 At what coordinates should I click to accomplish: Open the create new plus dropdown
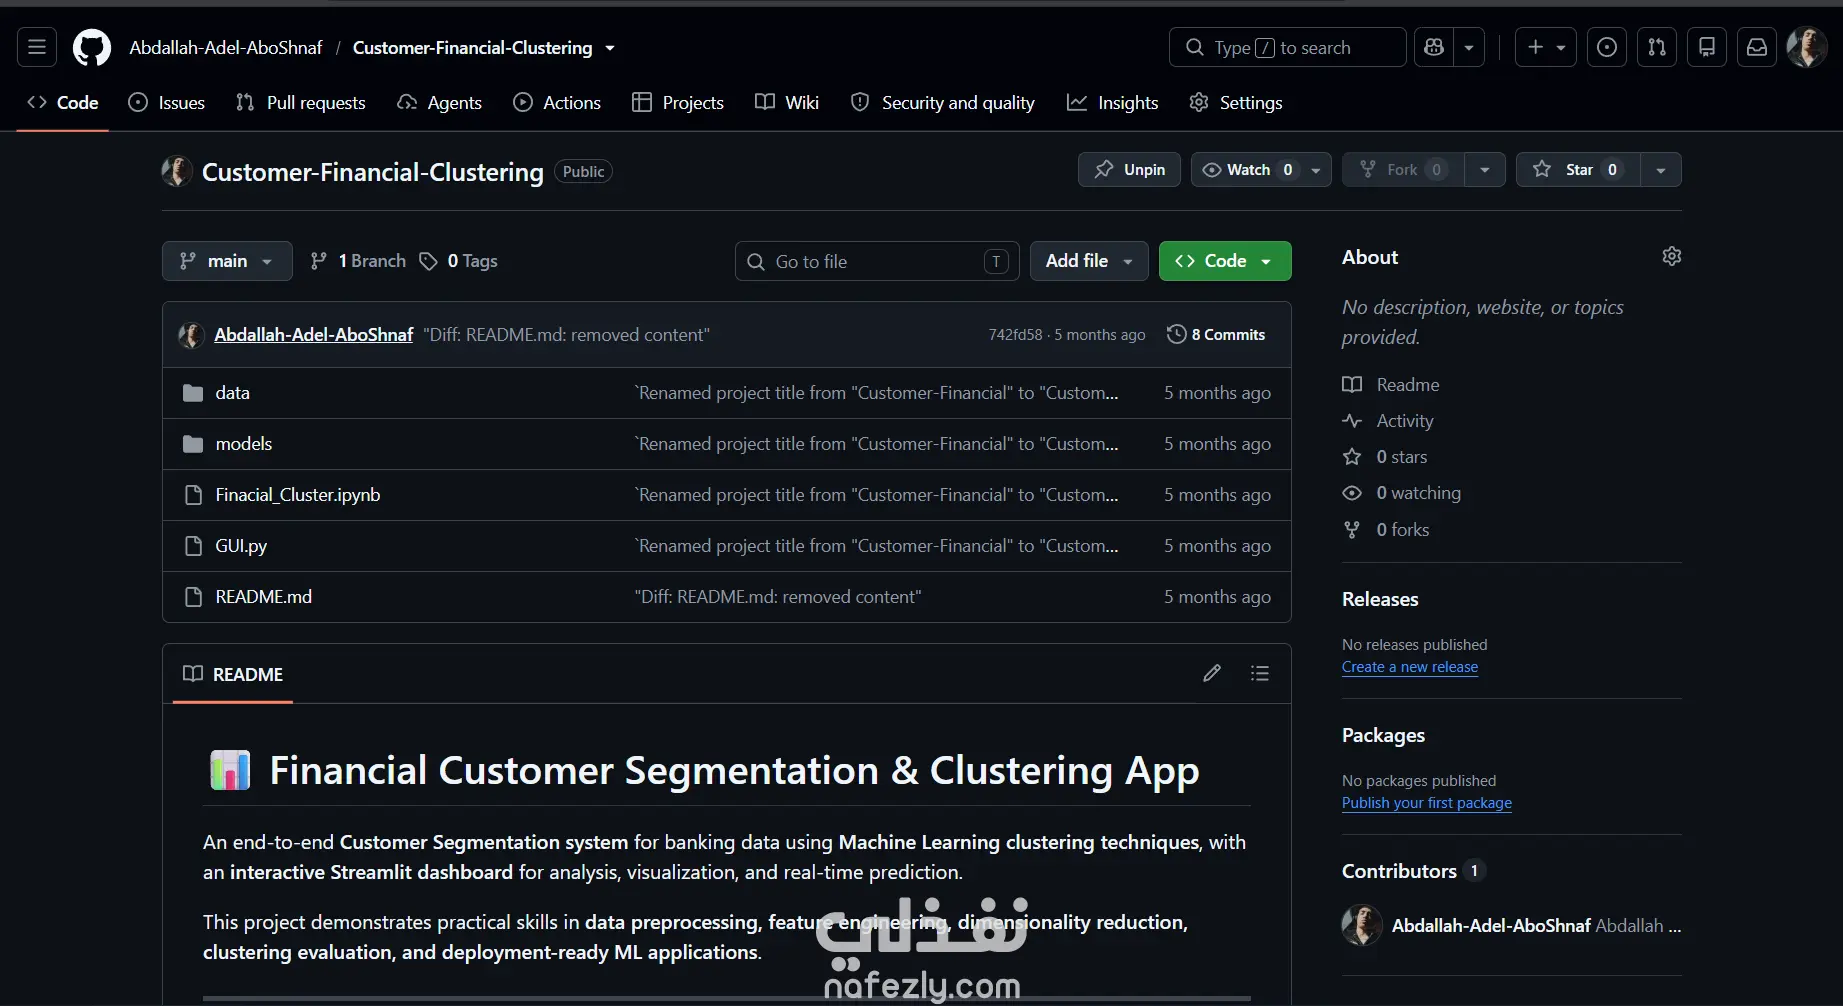[x=1546, y=47]
